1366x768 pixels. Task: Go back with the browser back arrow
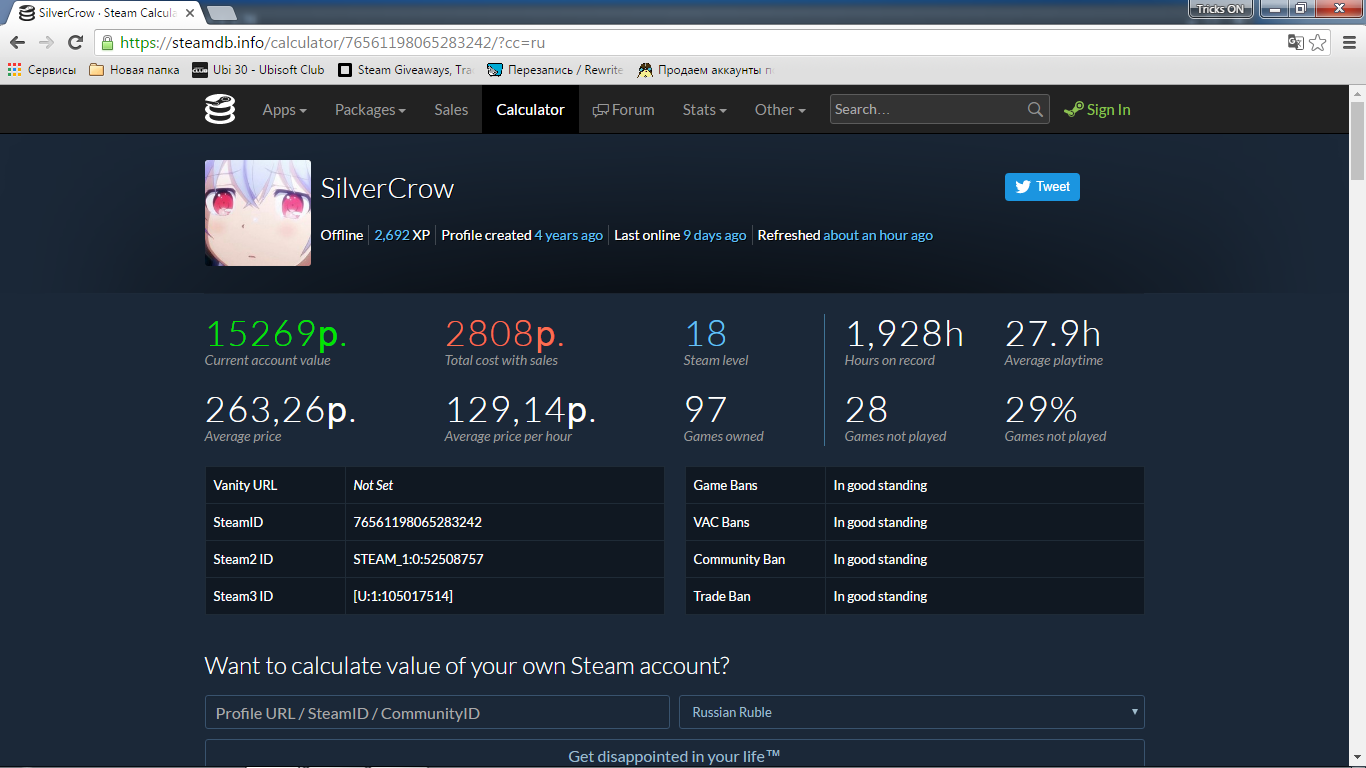(x=17, y=42)
